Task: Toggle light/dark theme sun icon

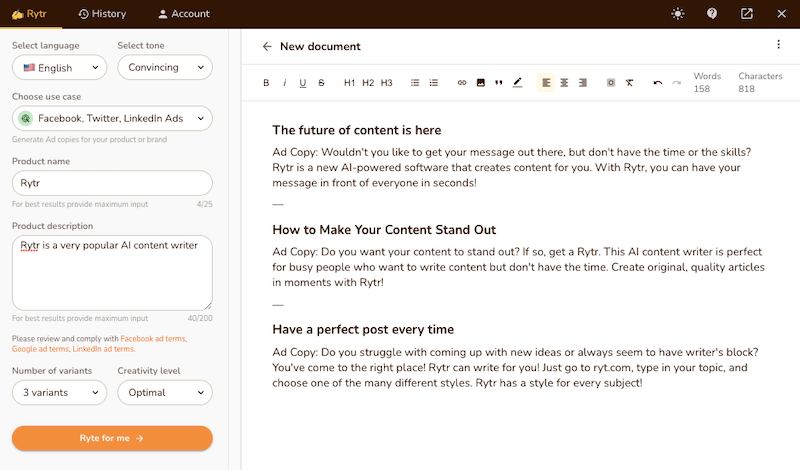Action: 678,14
